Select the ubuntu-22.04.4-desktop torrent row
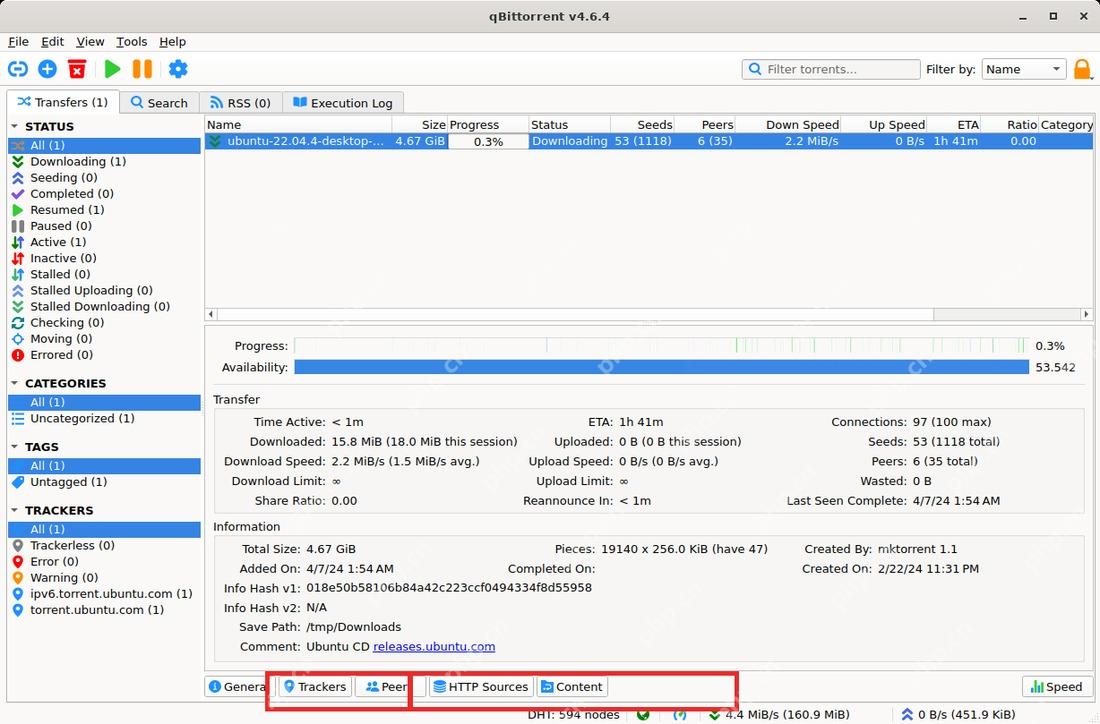This screenshot has height=724, width=1100. click(648, 141)
